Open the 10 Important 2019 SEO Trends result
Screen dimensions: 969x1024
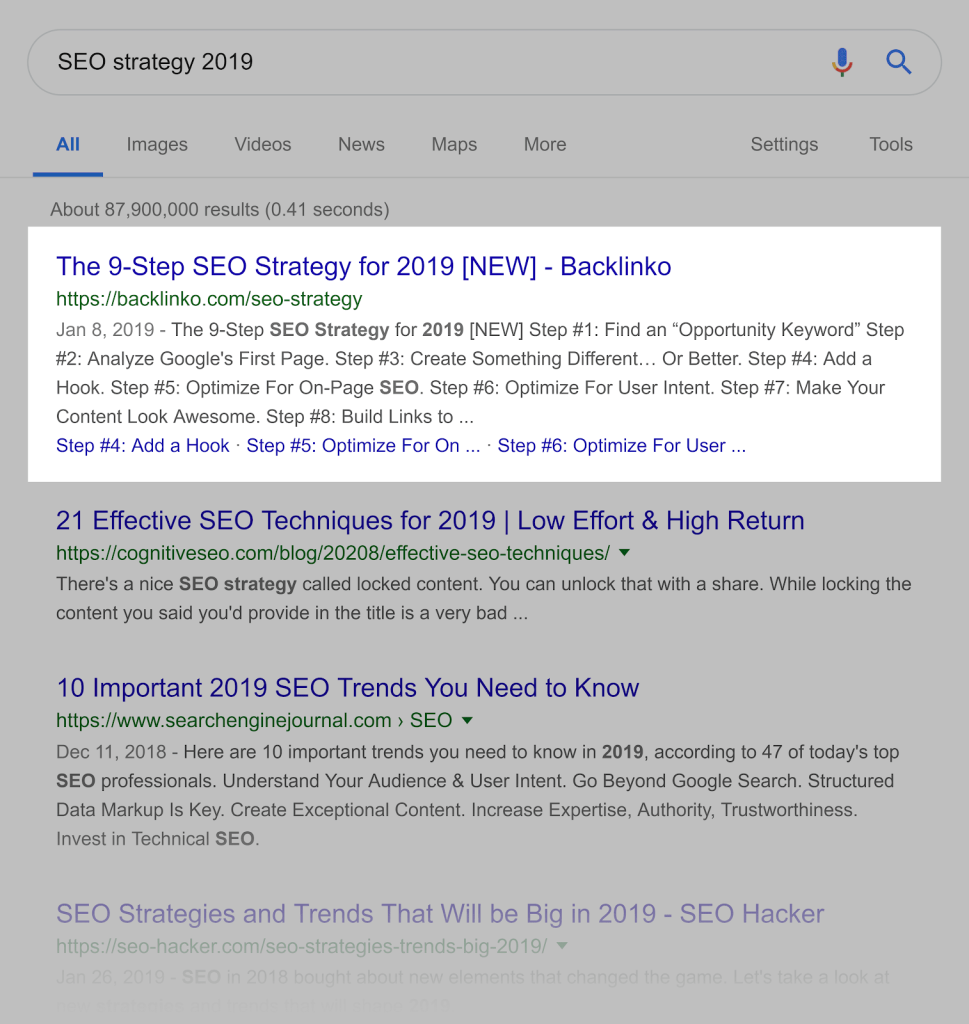348,688
